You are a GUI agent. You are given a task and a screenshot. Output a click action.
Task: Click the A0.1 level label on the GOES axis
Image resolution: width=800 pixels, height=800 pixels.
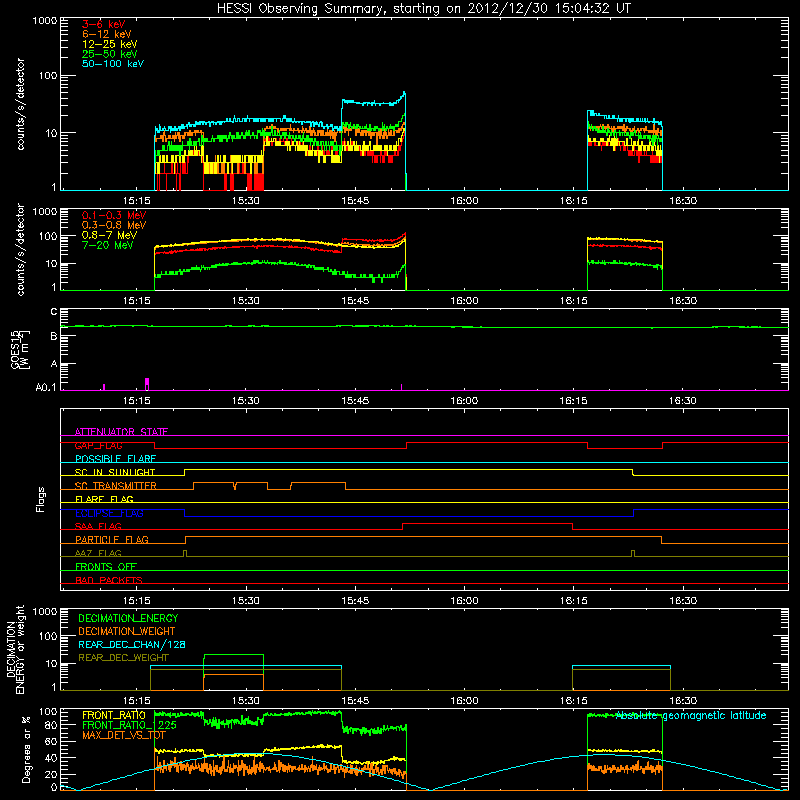tap(46, 388)
